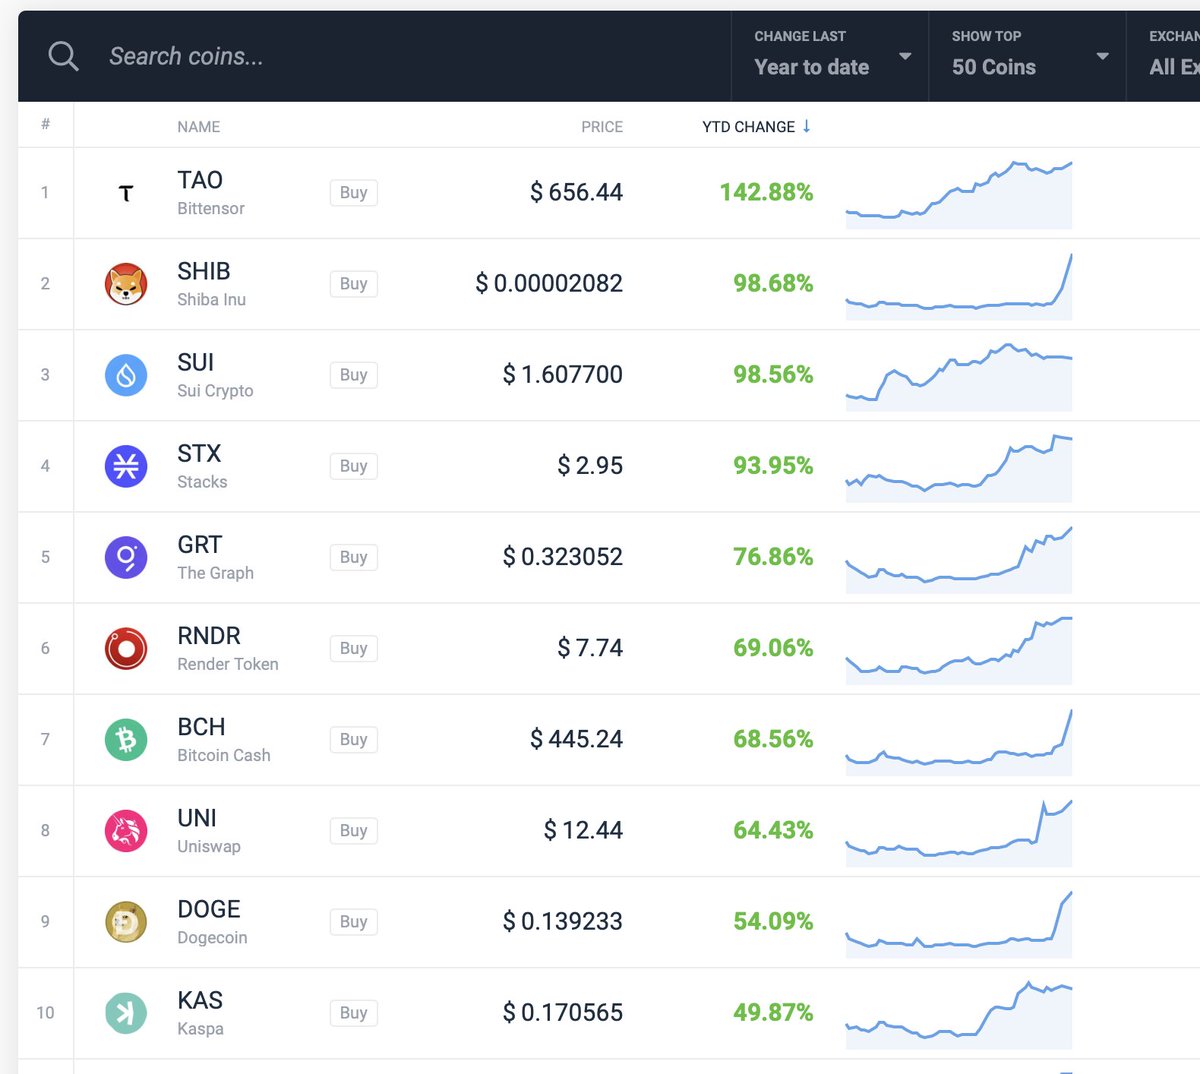Click the Uniswap unicorn logo icon
Screen dimensions: 1200x1074
click(x=125, y=830)
